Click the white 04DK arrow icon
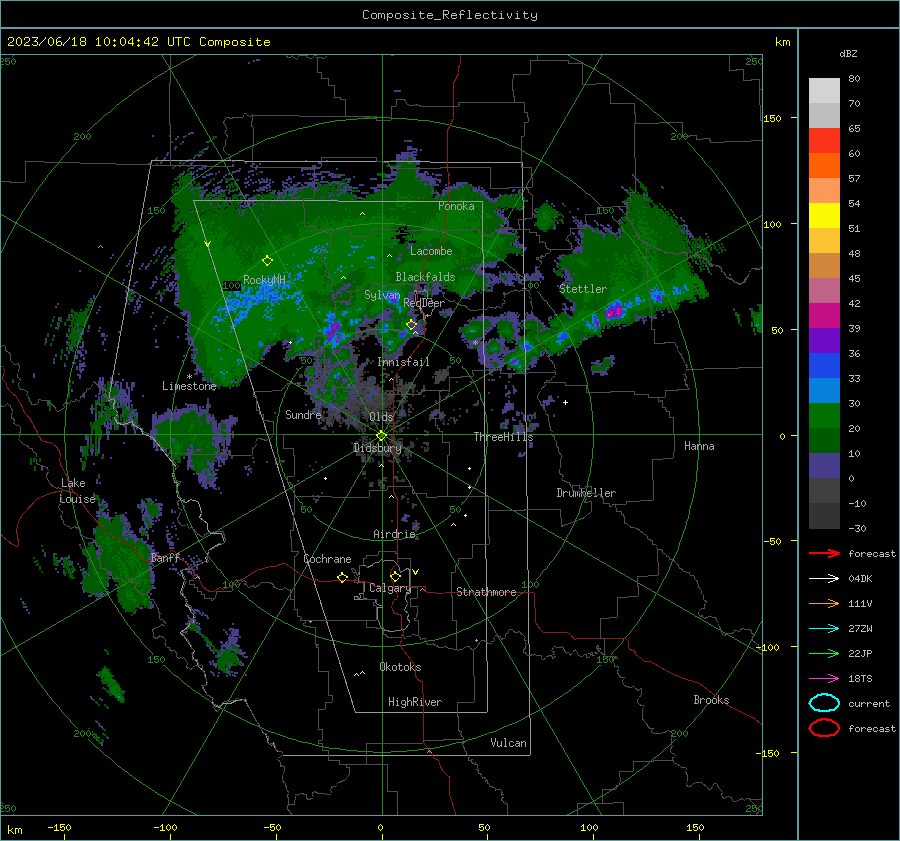 pyautogui.click(x=824, y=579)
